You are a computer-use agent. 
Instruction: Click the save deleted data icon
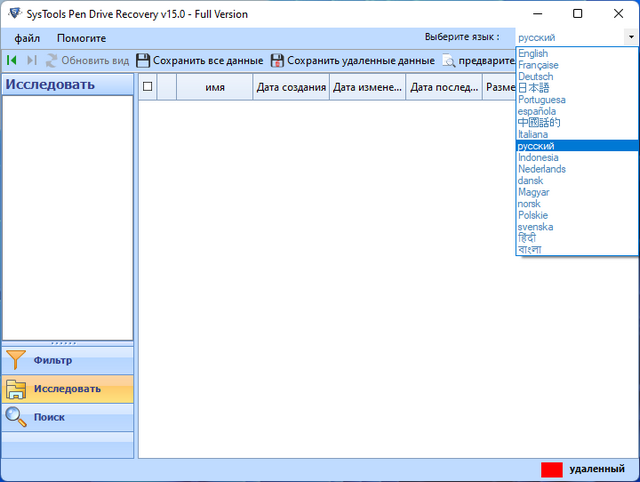point(277,61)
